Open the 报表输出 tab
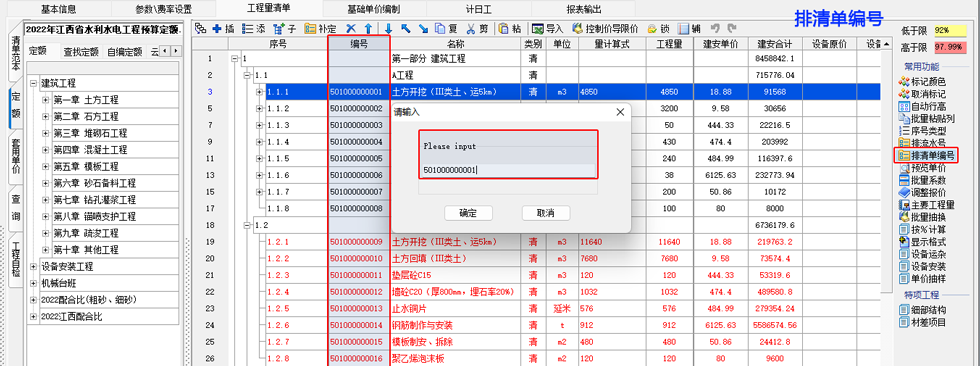 coord(584,9)
